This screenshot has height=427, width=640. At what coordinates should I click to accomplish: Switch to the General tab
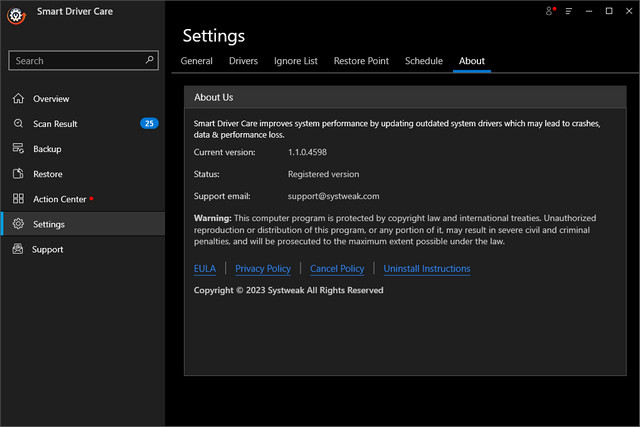pos(196,61)
